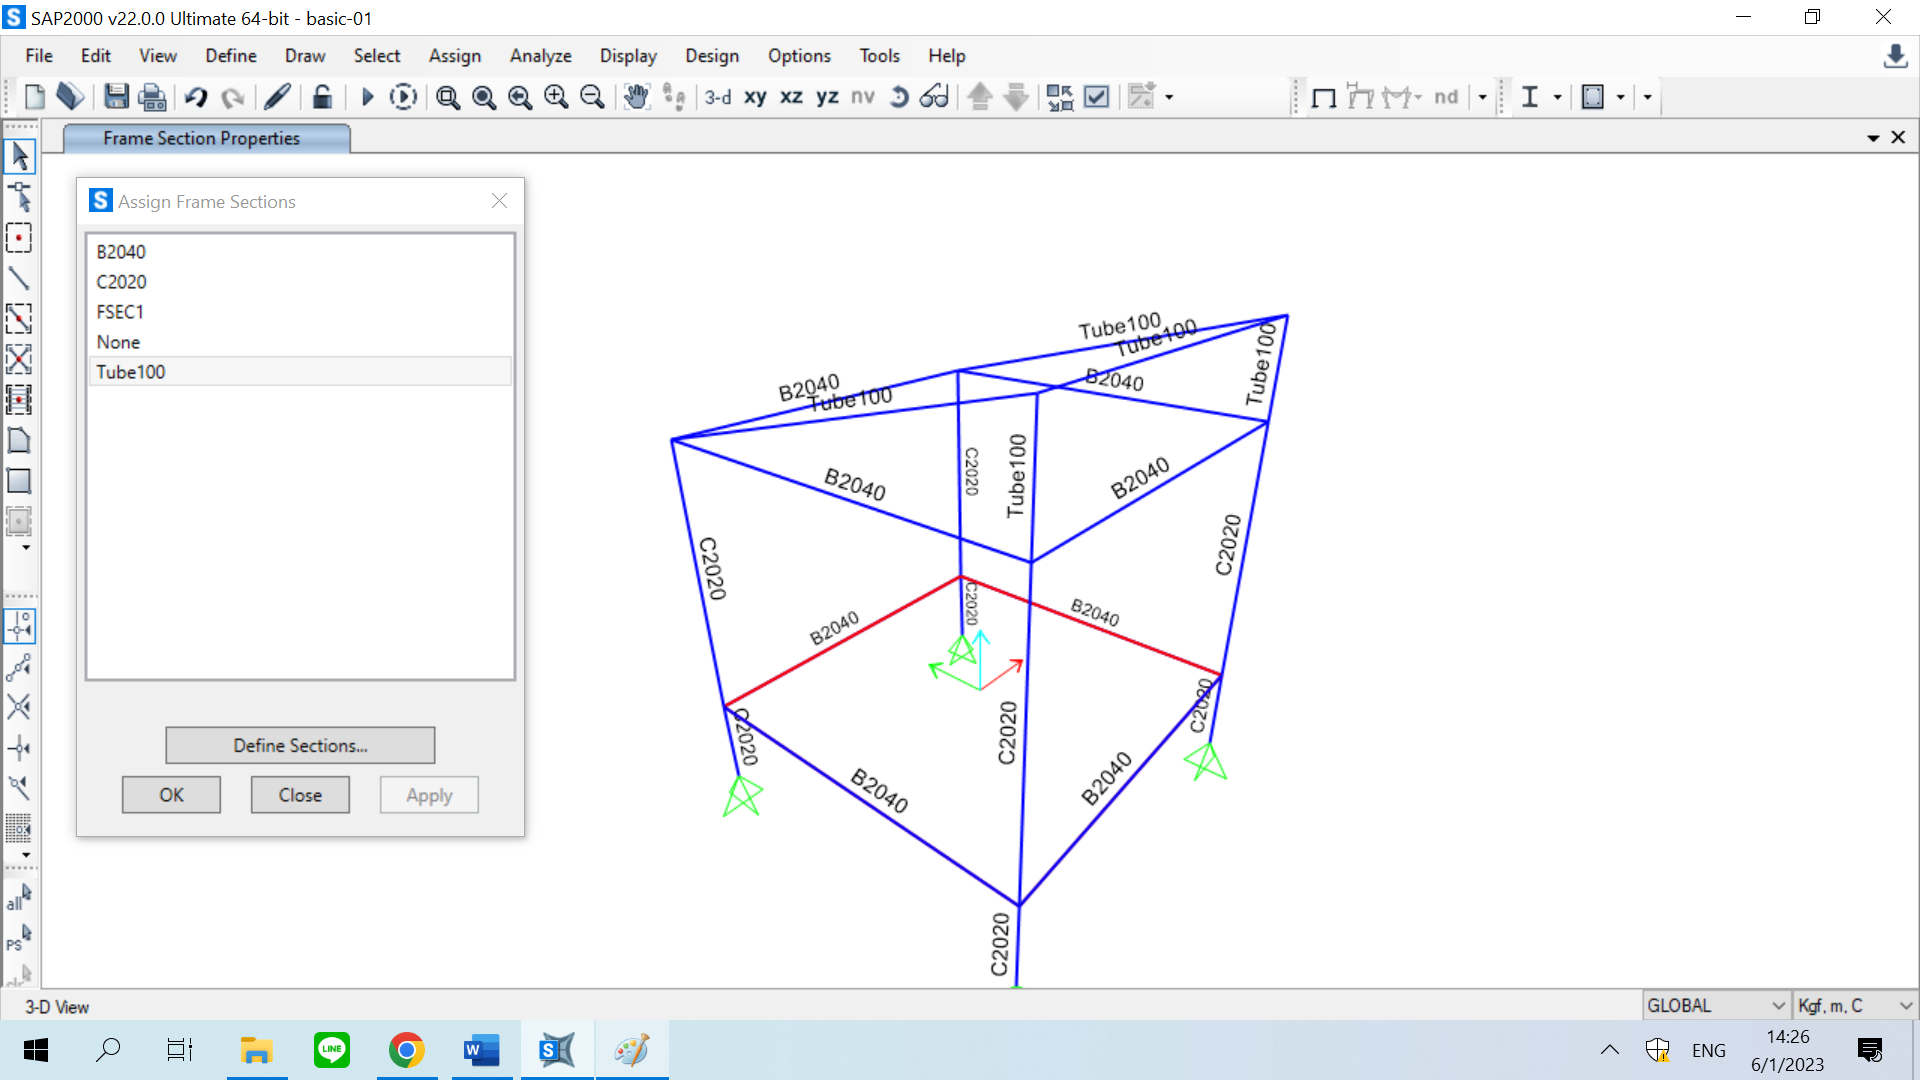Image resolution: width=1920 pixels, height=1080 pixels.
Task: Select C2020 in the section list
Action: click(x=121, y=282)
